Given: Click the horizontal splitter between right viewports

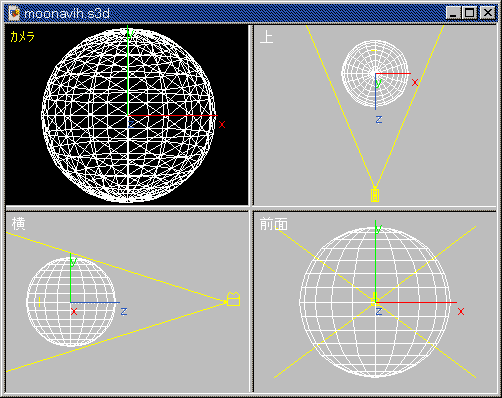Looking at the screenshot, I should coord(375,209).
